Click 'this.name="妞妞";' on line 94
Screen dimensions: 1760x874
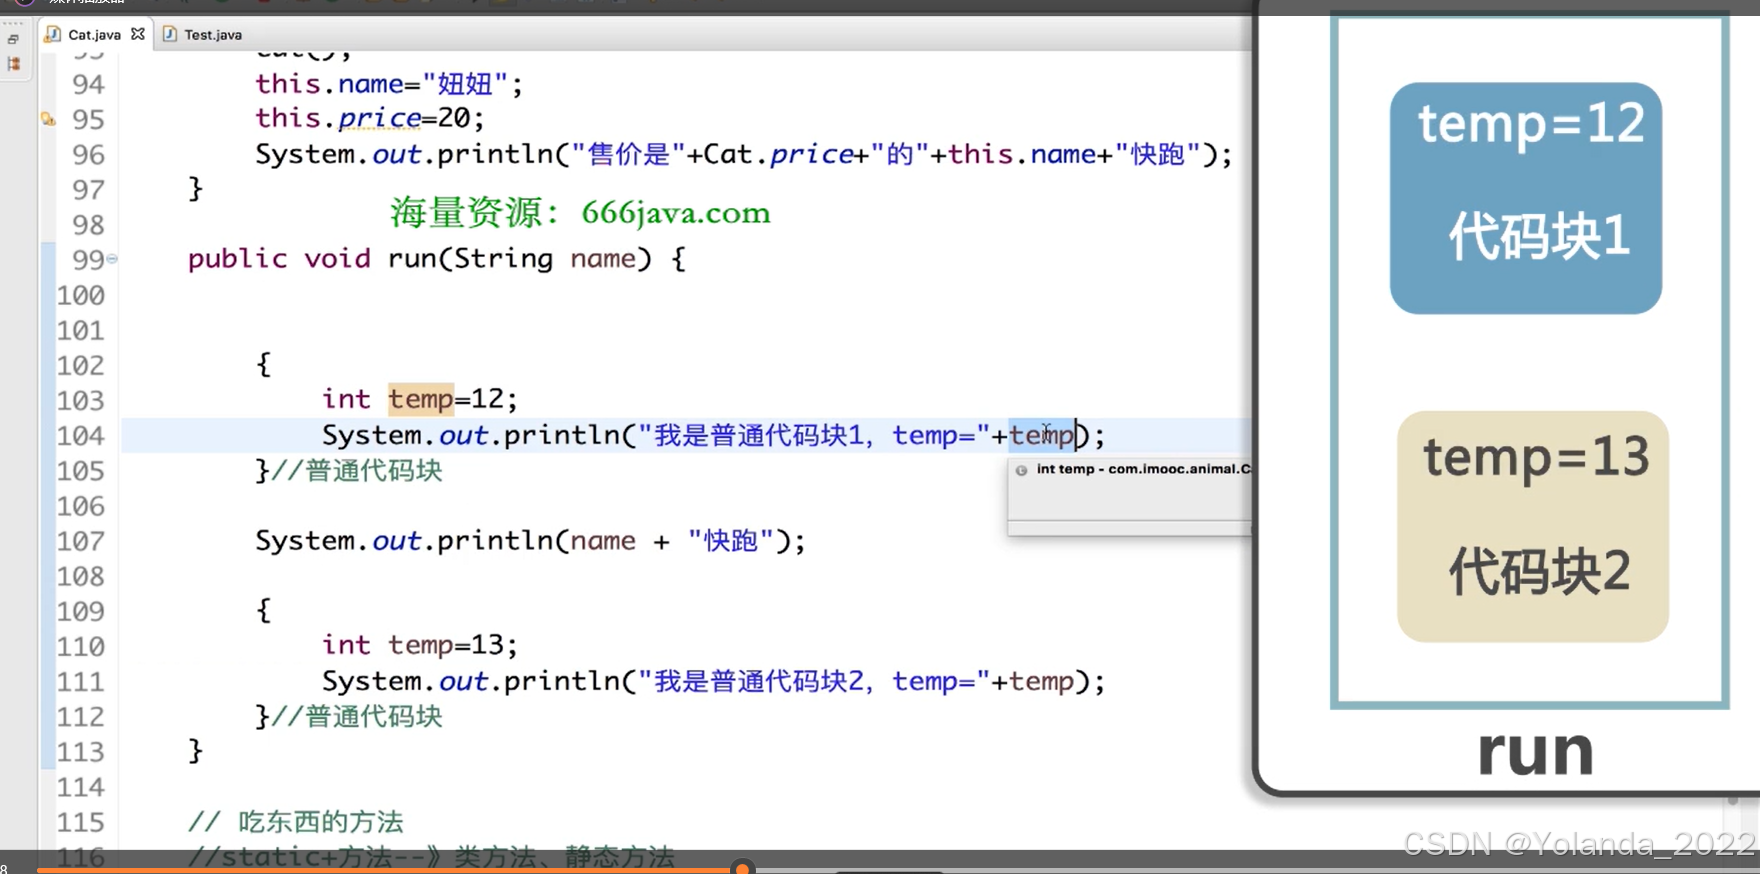click(389, 84)
